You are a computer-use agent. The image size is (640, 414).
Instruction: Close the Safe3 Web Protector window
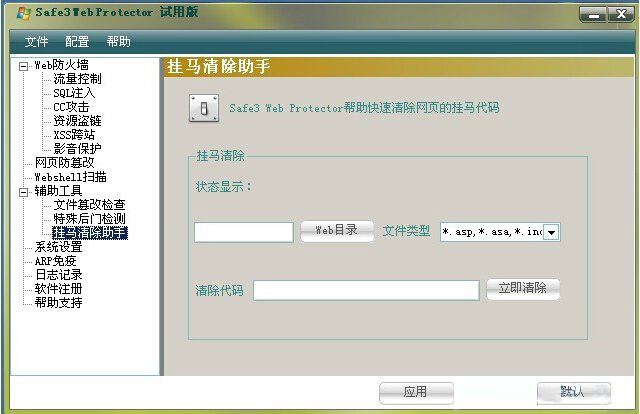click(x=621, y=15)
